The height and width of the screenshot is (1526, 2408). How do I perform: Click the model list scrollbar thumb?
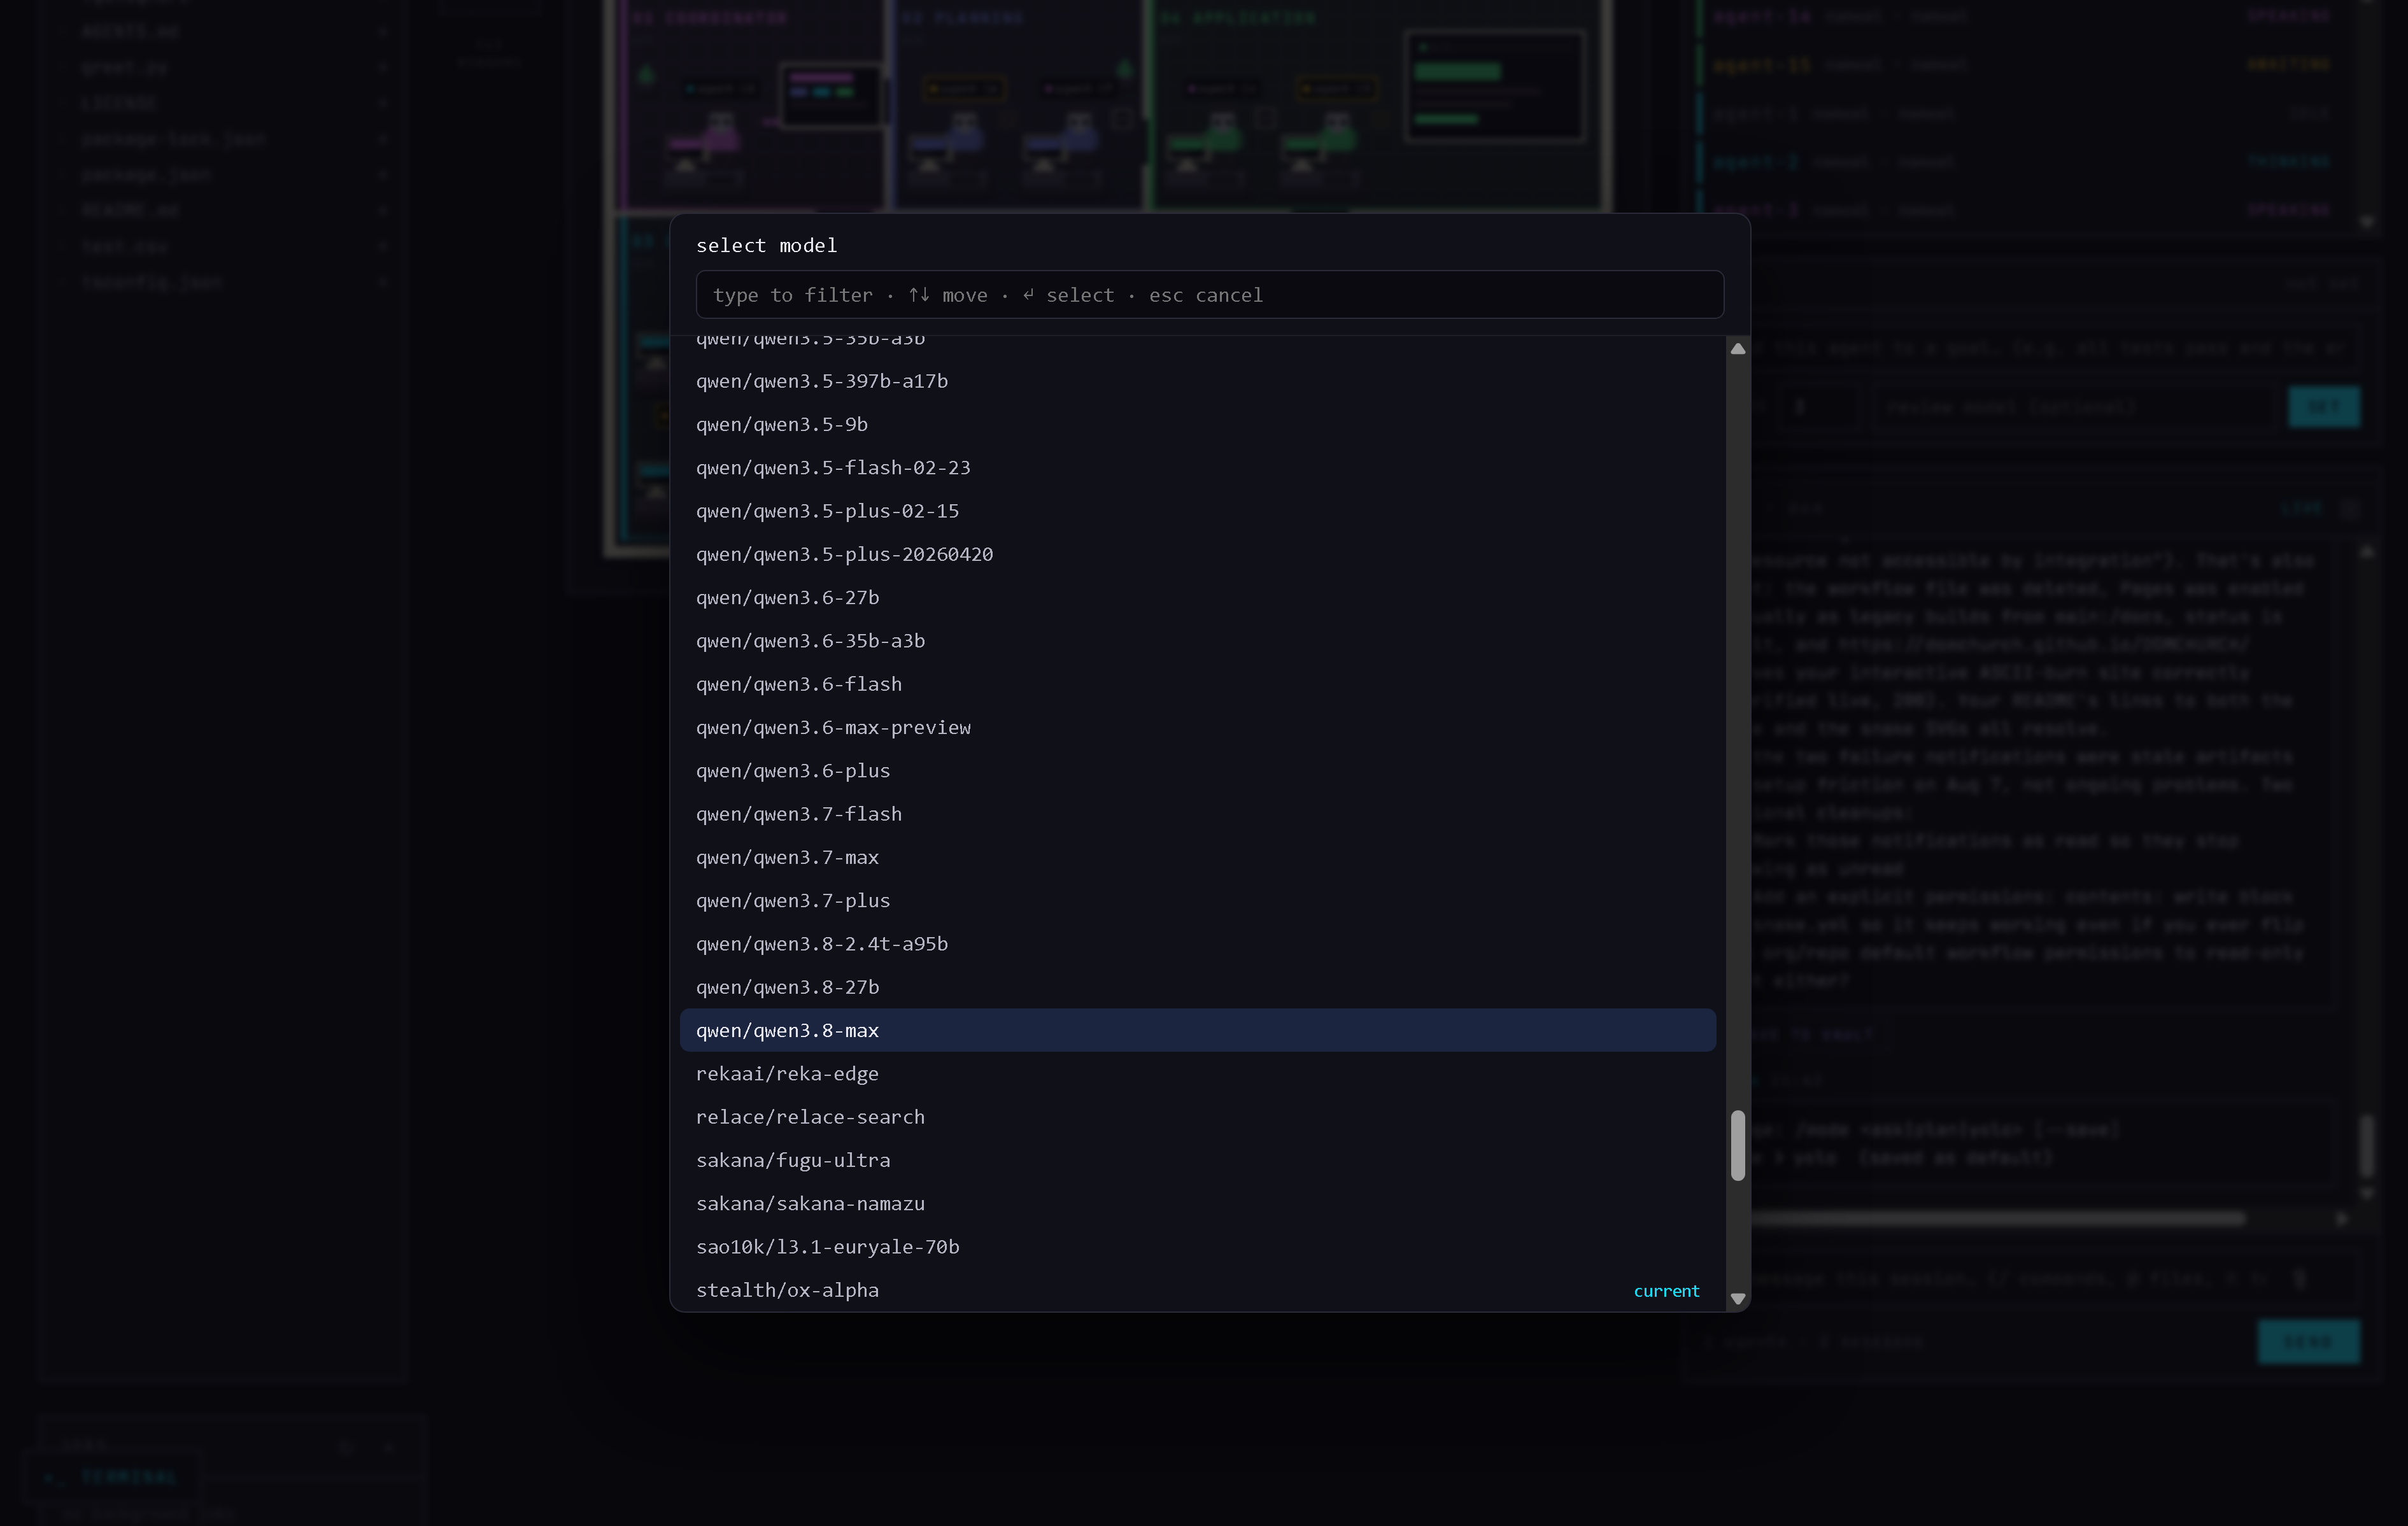coord(1737,1145)
